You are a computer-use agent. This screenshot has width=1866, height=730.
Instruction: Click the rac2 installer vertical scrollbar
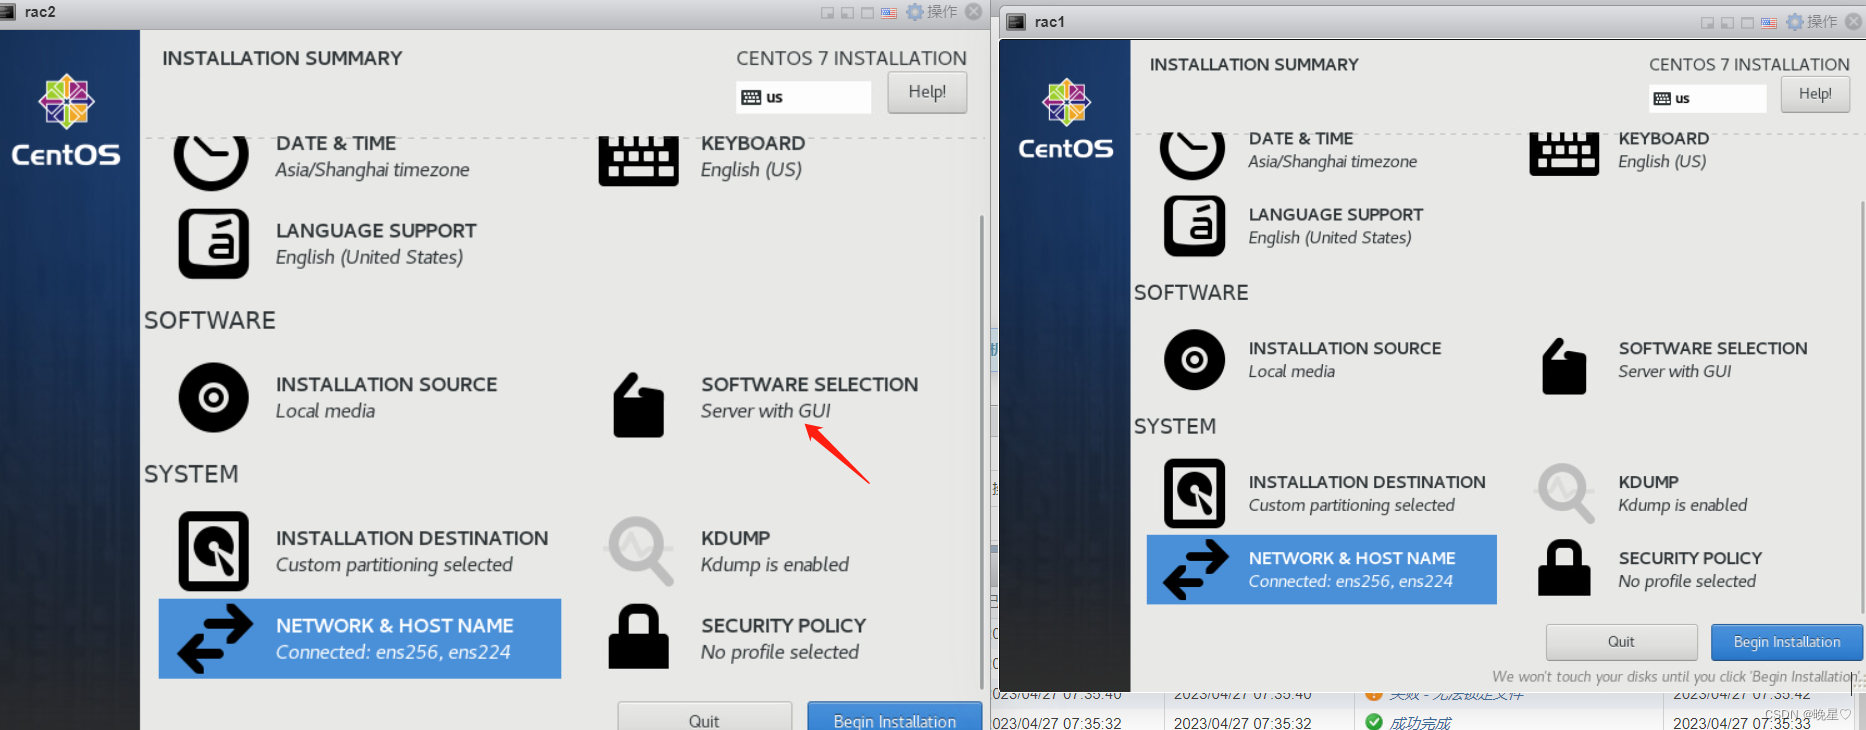tap(982, 450)
